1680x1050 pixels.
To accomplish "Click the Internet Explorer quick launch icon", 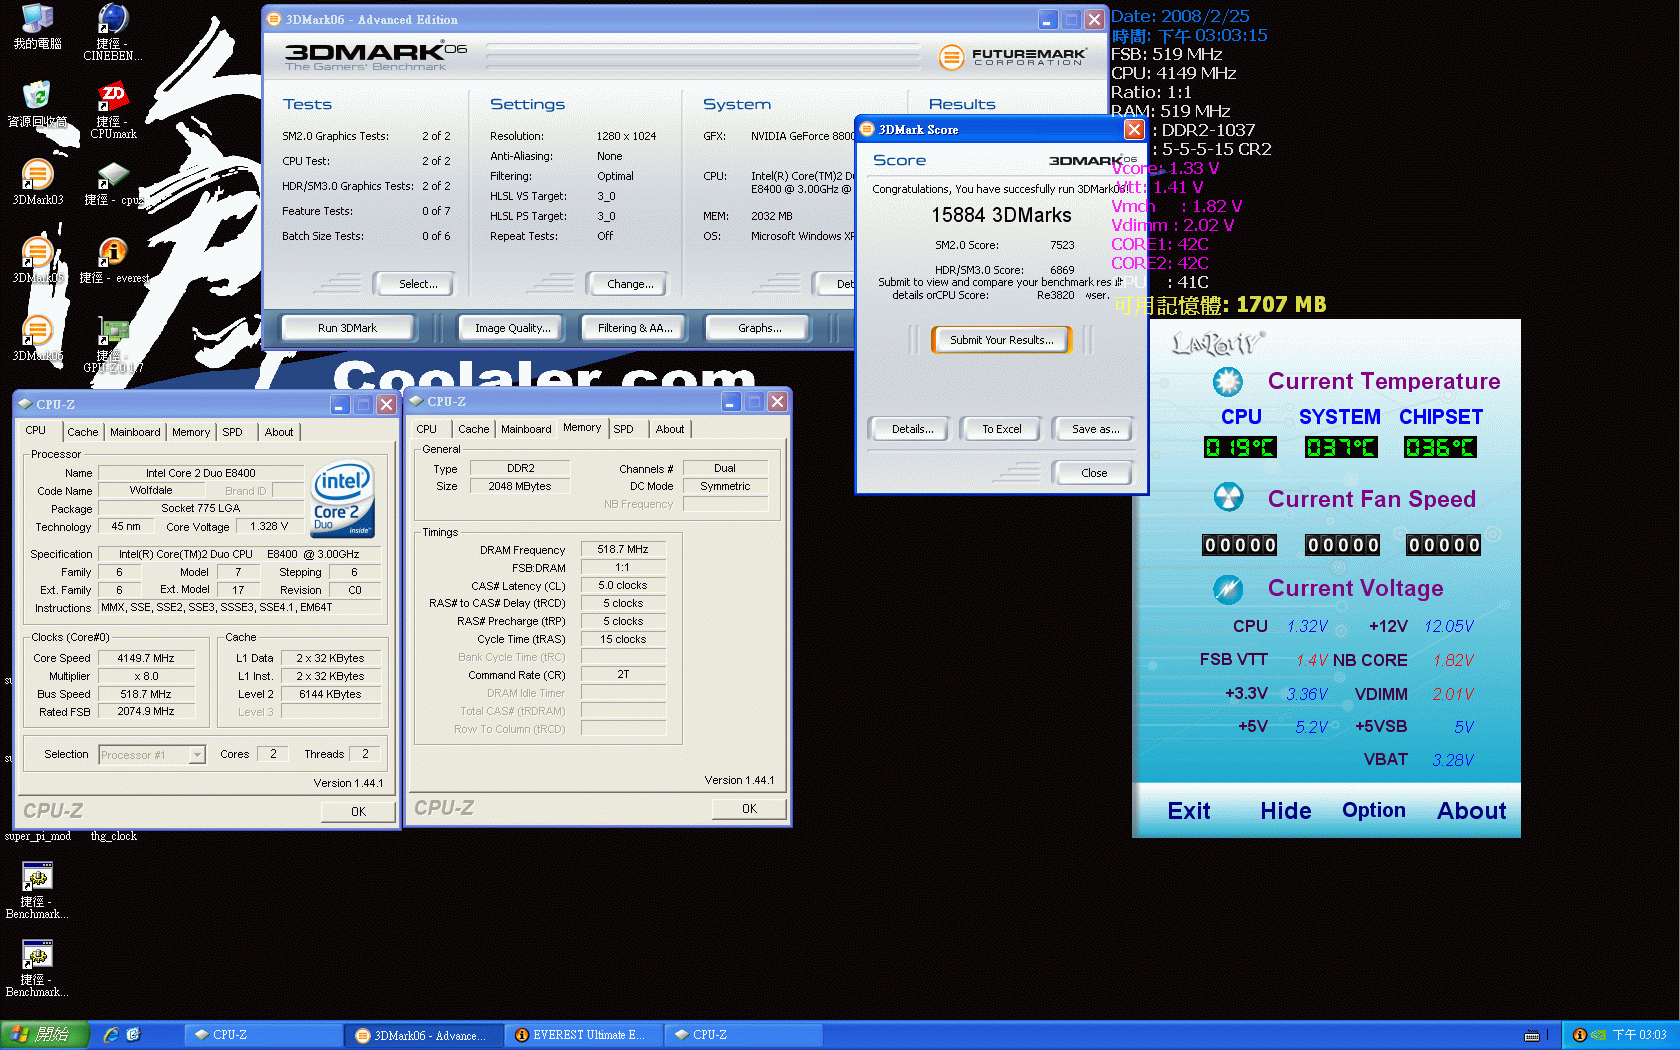I will click(x=111, y=1035).
